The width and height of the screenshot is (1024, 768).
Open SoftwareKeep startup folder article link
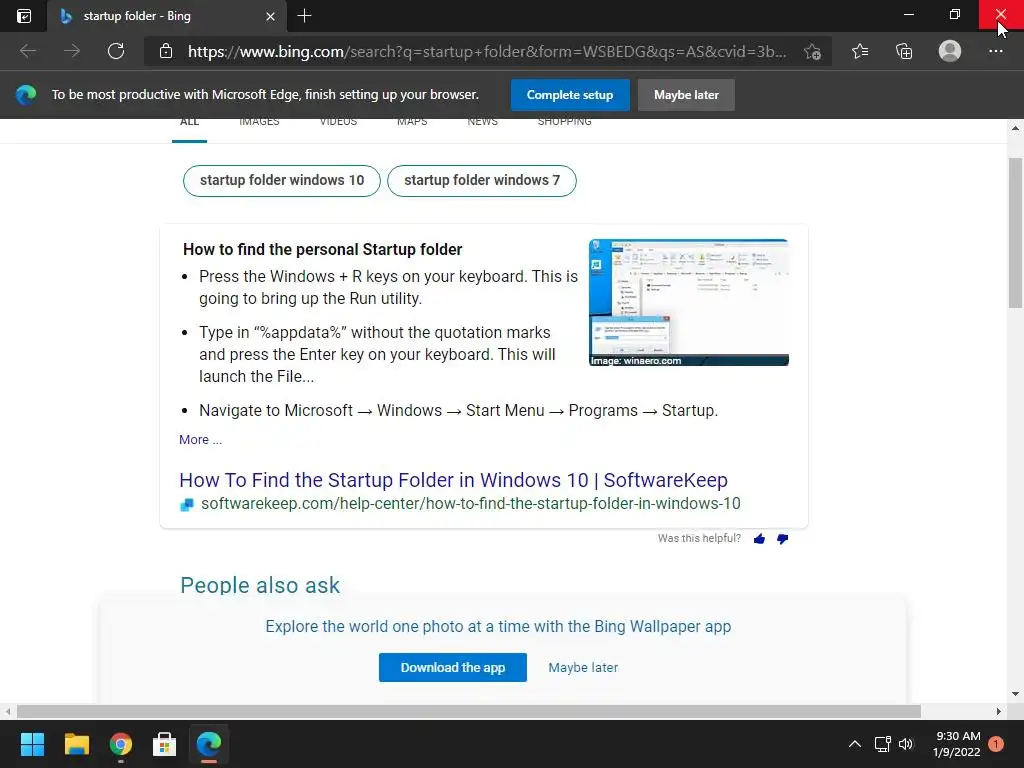[x=453, y=480]
